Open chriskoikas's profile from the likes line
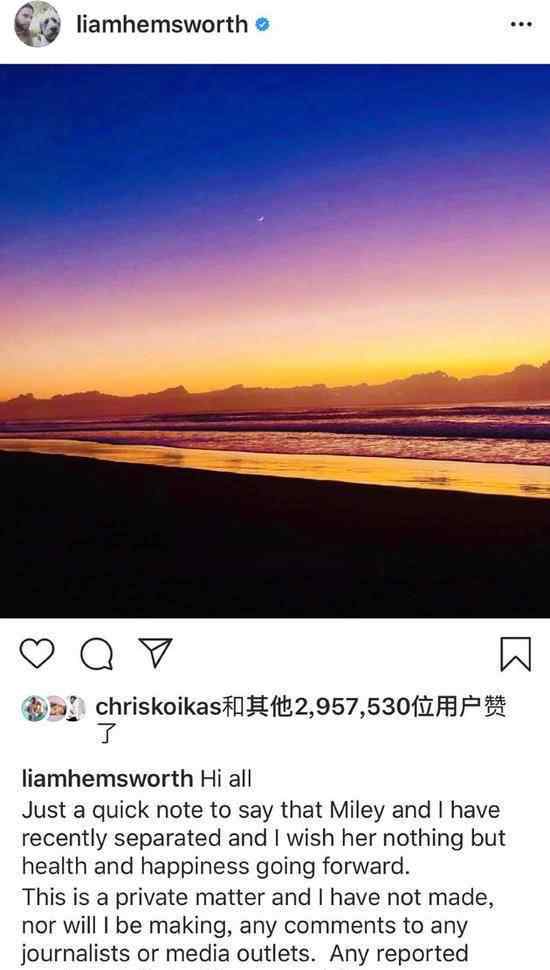The image size is (550, 970). click(158, 708)
